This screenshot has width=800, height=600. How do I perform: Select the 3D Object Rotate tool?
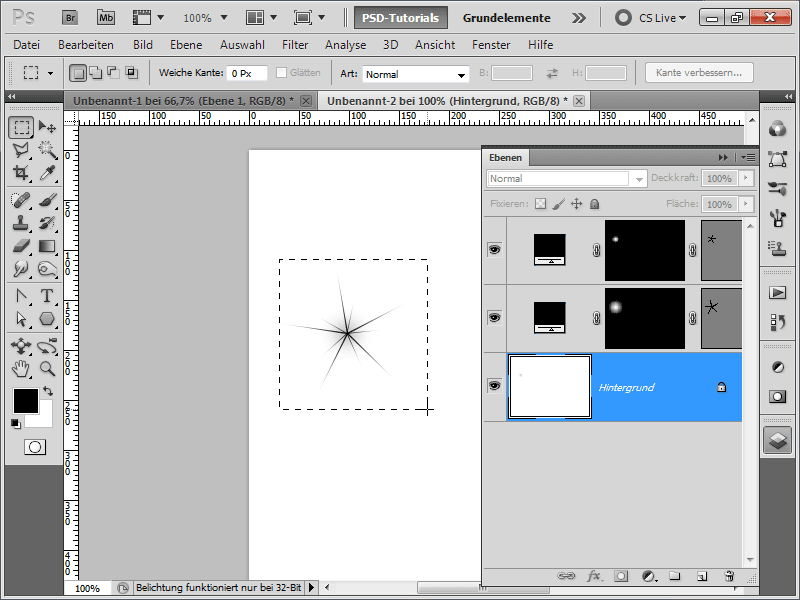click(21, 346)
